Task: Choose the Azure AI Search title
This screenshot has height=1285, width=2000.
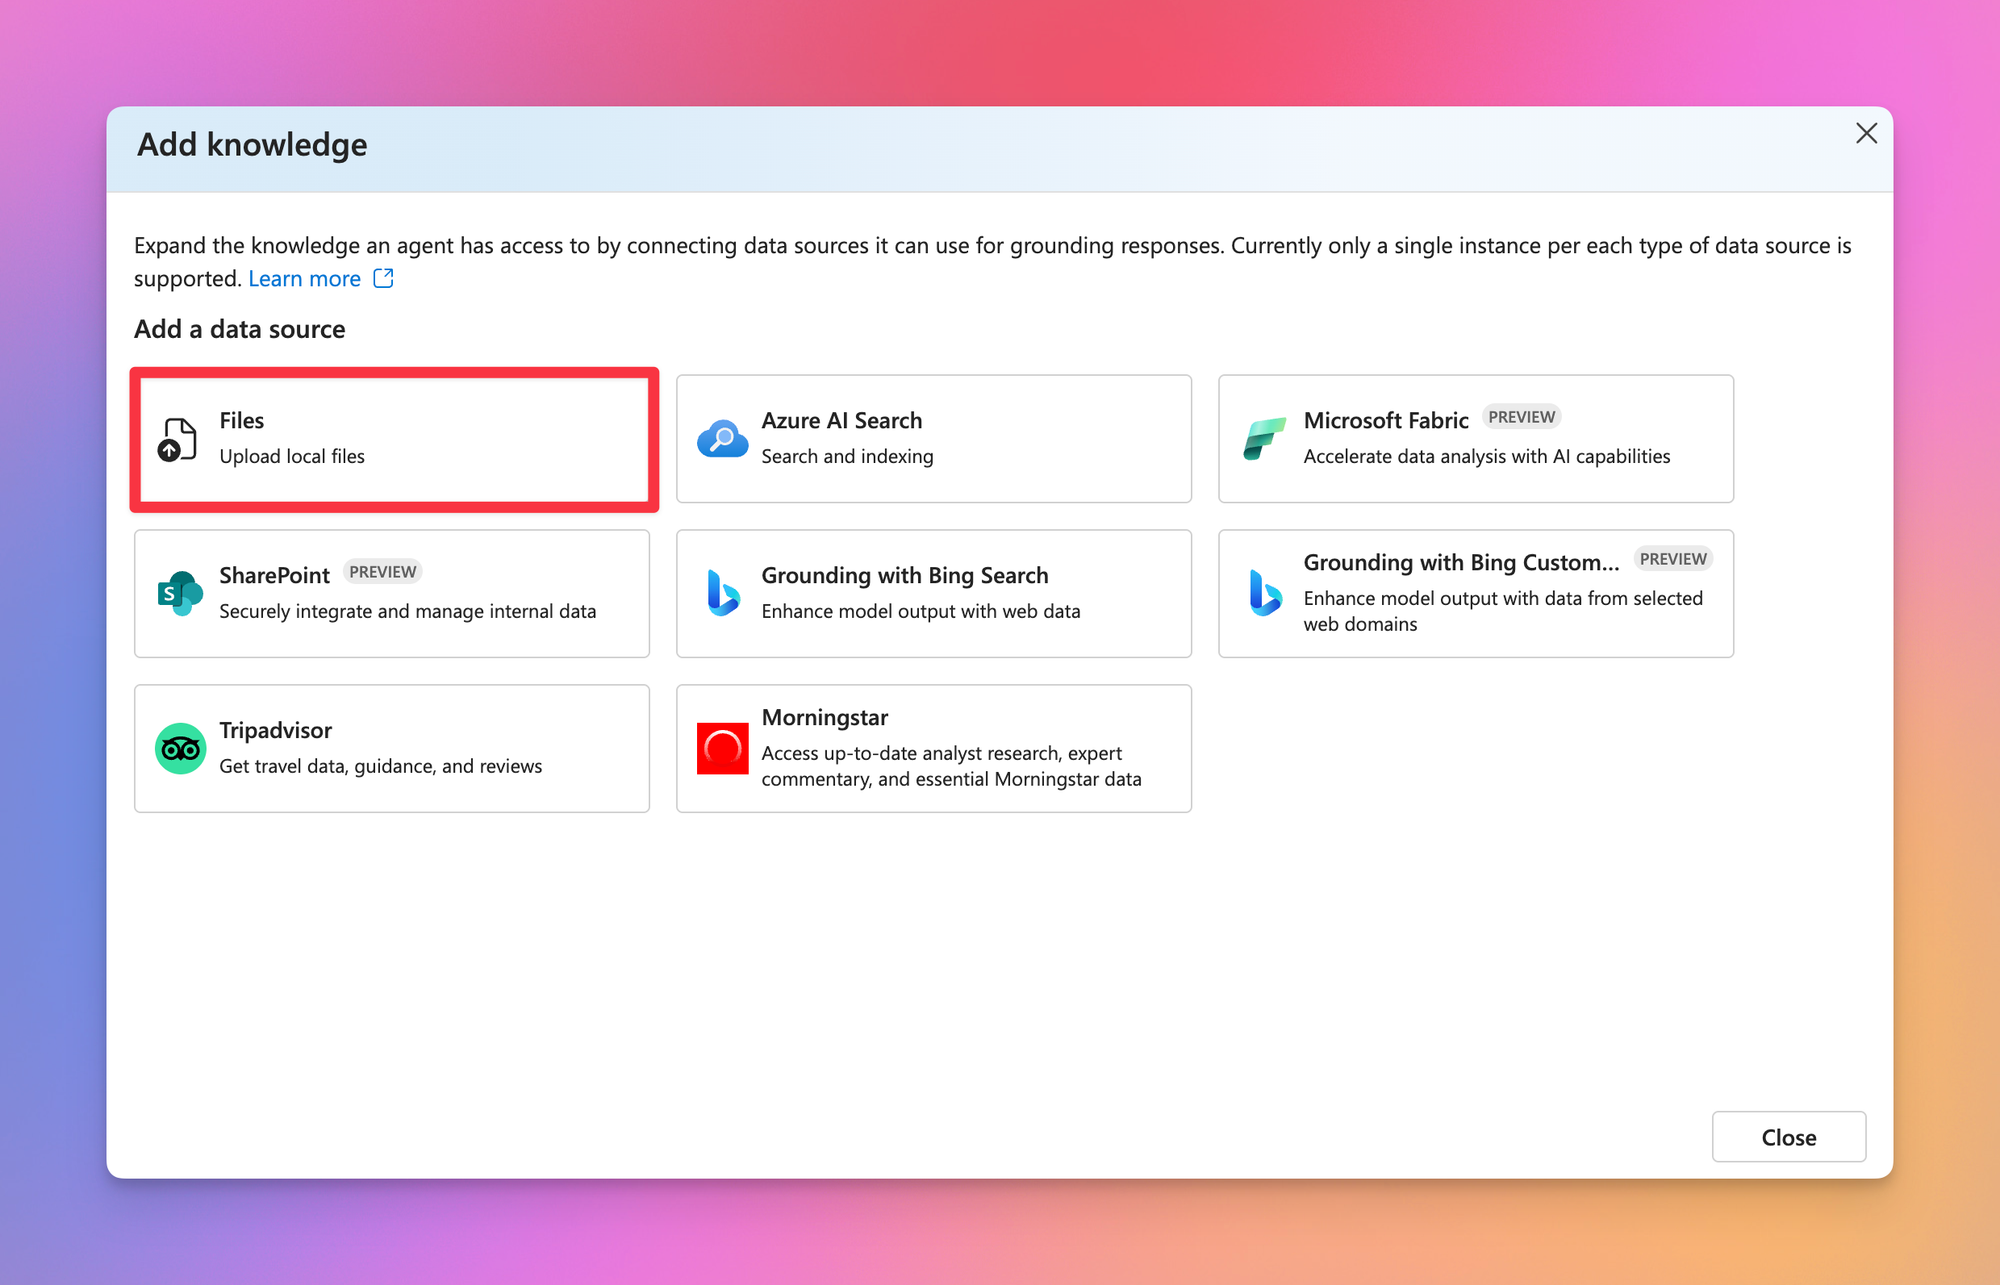Action: (841, 421)
